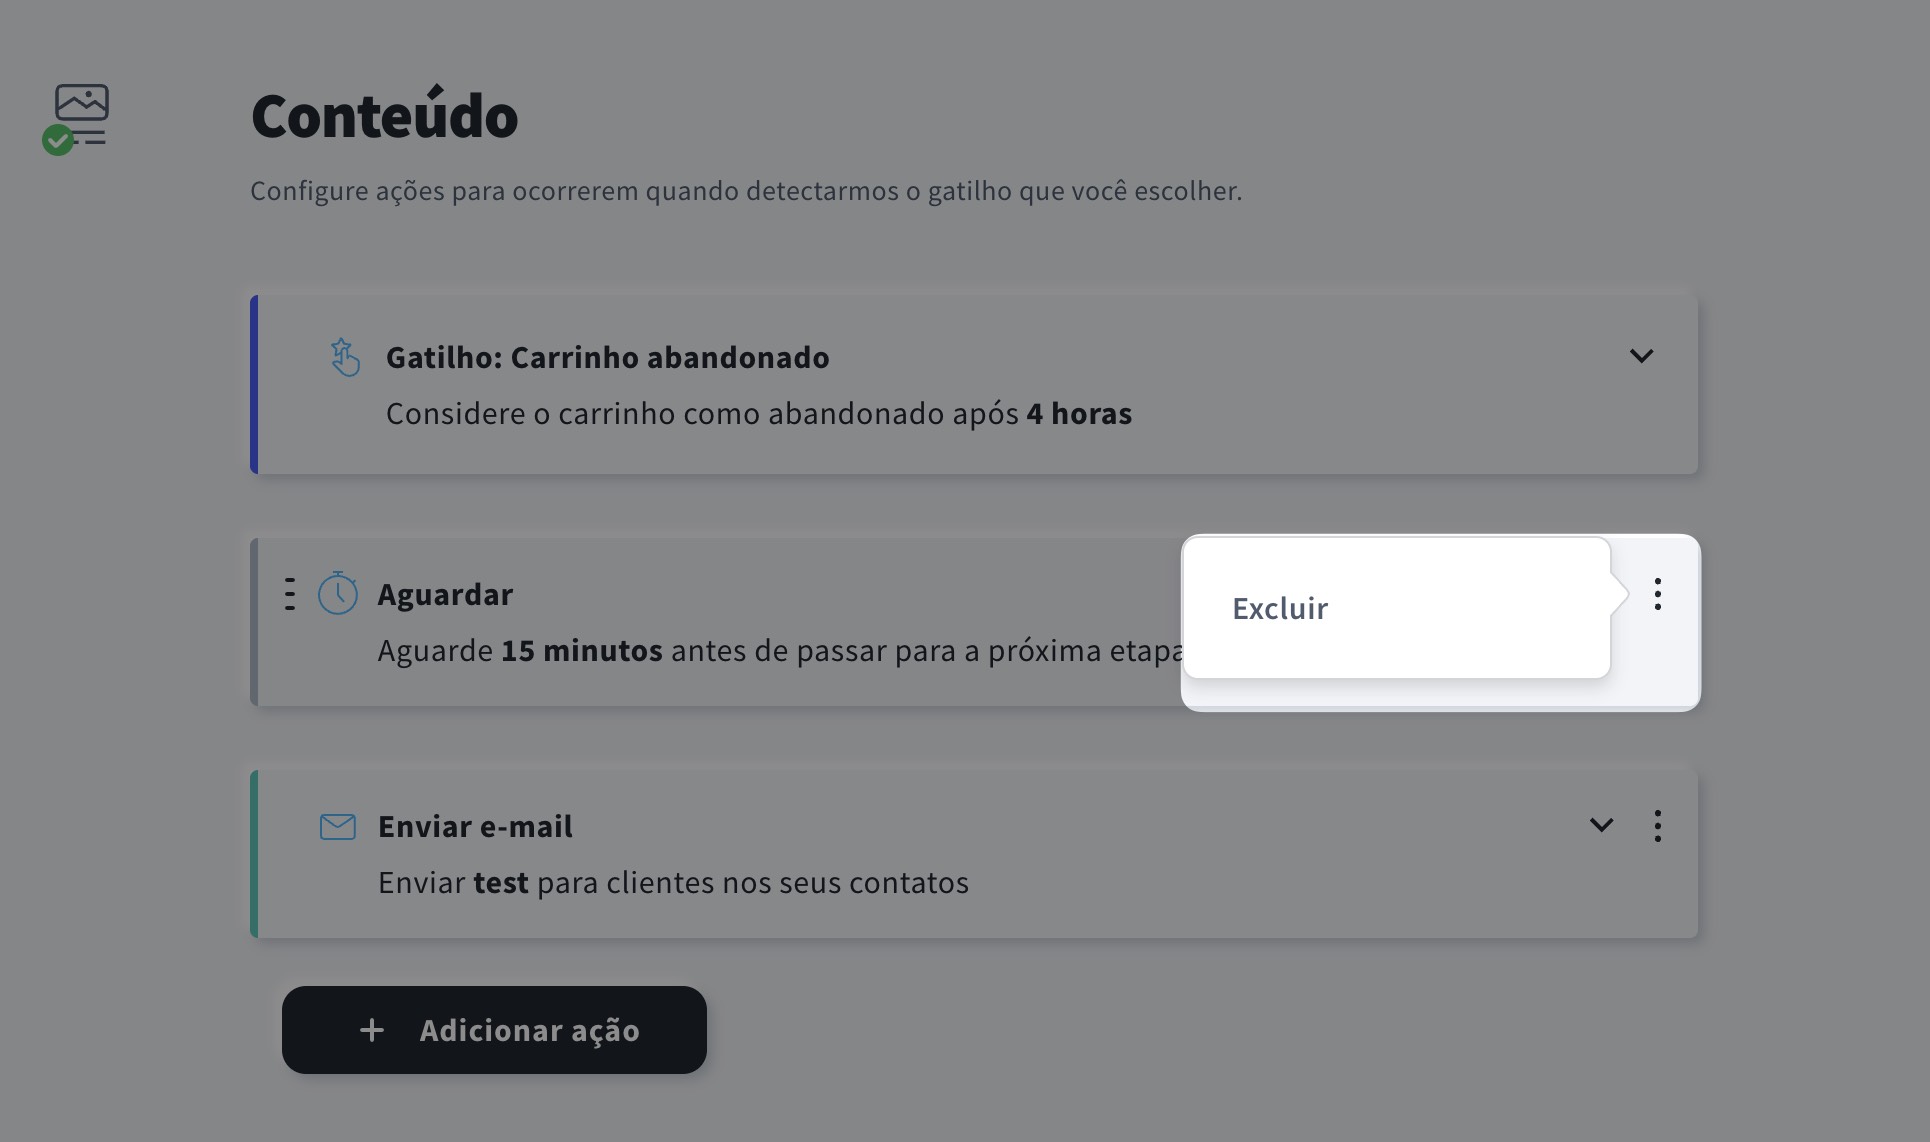The height and width of the screenshot is (1142, 1930).
Task: Click the trigger icon on Carrinho abandonado card
Action: (x=345, y=357)
